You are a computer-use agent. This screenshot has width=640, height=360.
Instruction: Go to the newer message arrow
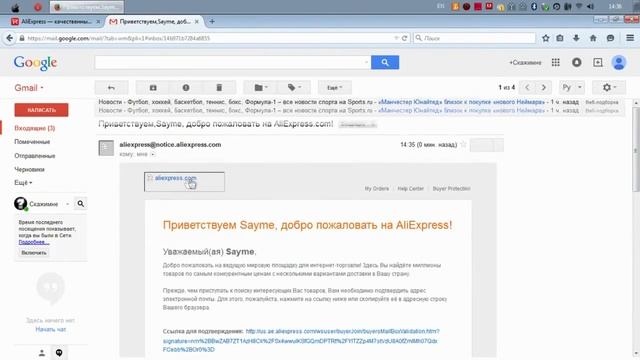[527, 87]
